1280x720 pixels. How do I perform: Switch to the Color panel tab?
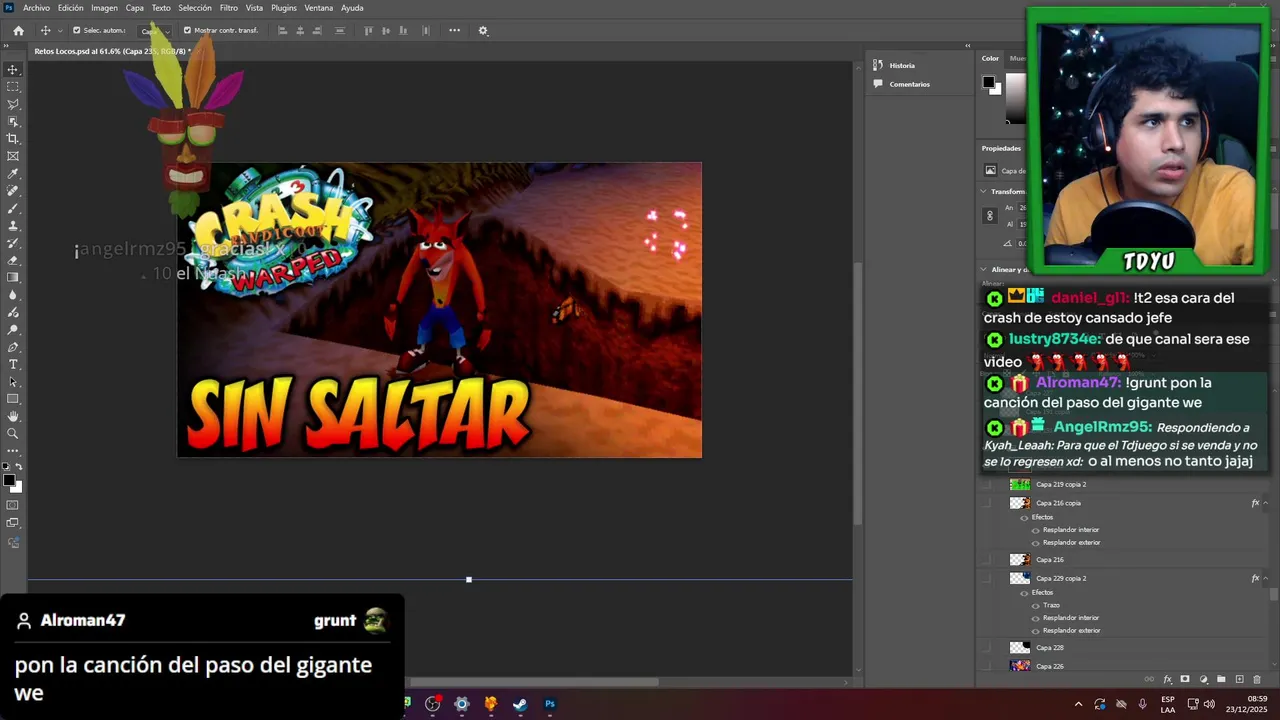pyautogui.click(x=990, y=59)
